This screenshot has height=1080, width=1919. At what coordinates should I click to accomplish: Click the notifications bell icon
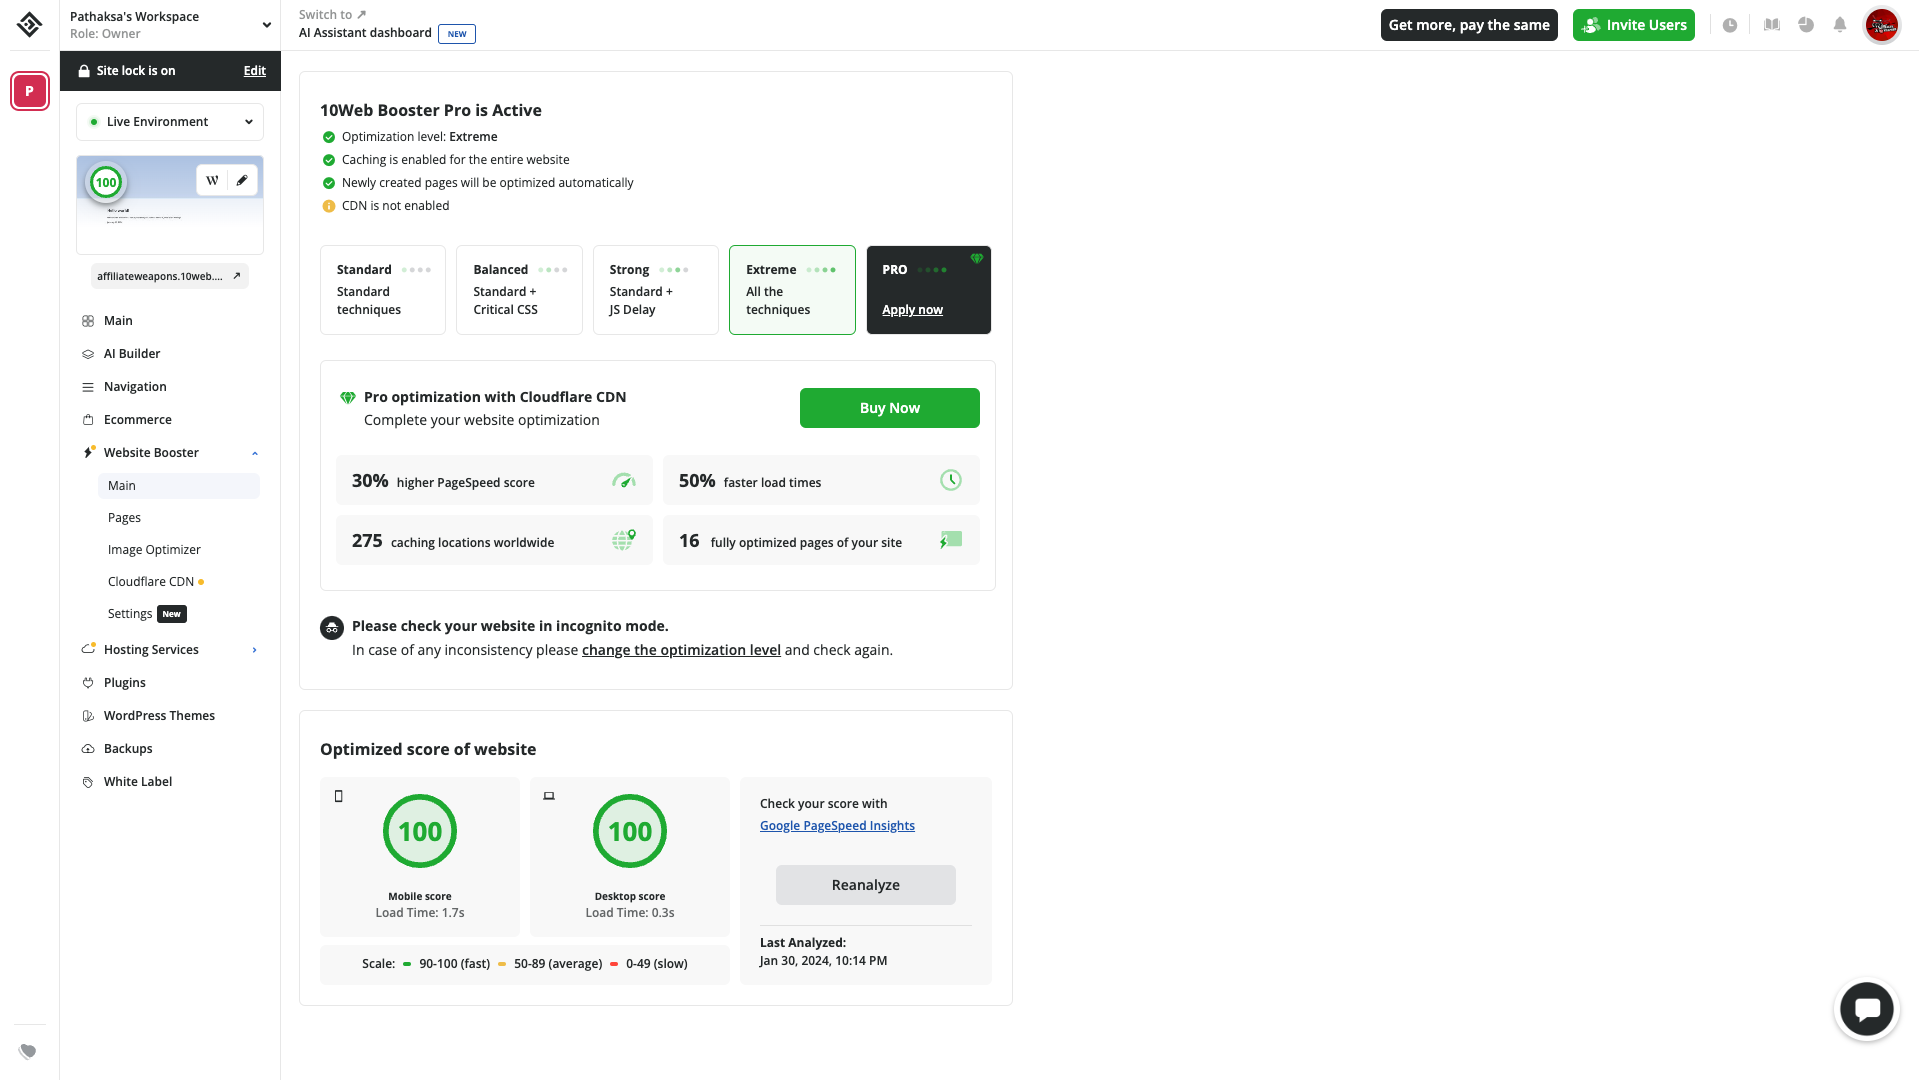[1840, 24]
